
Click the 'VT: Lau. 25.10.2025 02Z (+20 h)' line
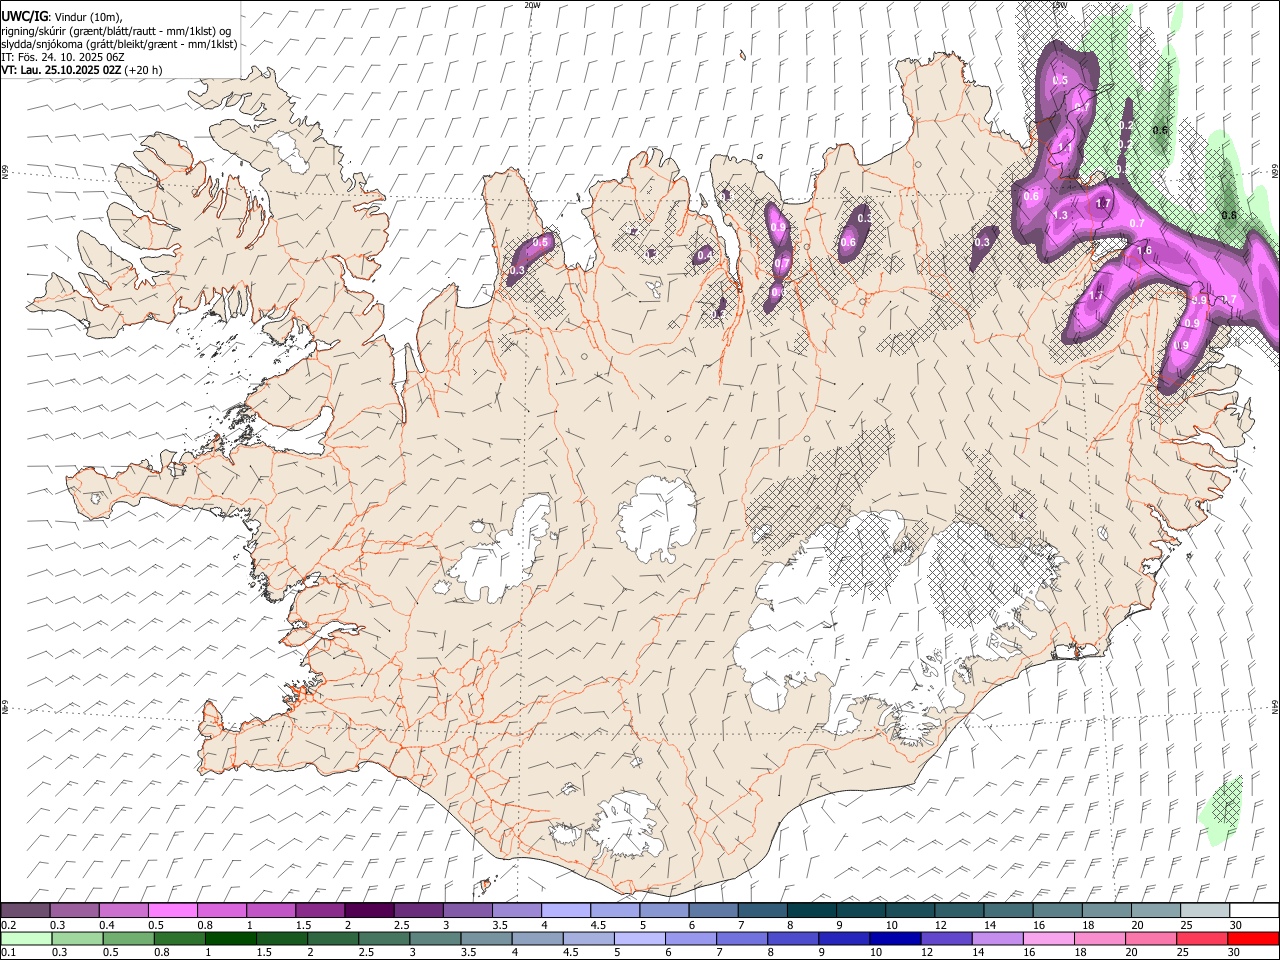click(x=81, y=70)
